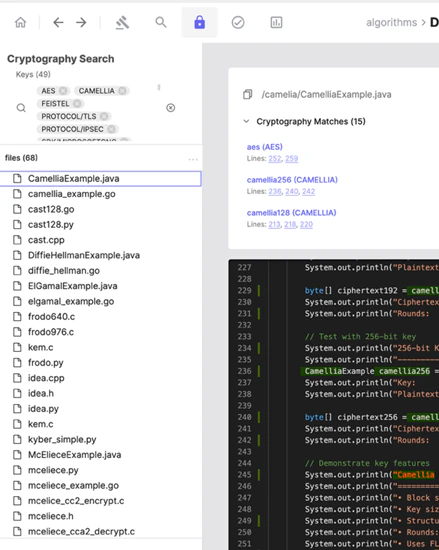Select idea.h file

point(101,393)
